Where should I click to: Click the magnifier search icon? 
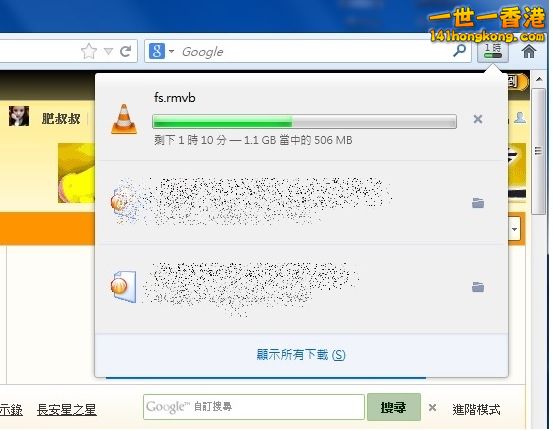(x=459, y=51)
